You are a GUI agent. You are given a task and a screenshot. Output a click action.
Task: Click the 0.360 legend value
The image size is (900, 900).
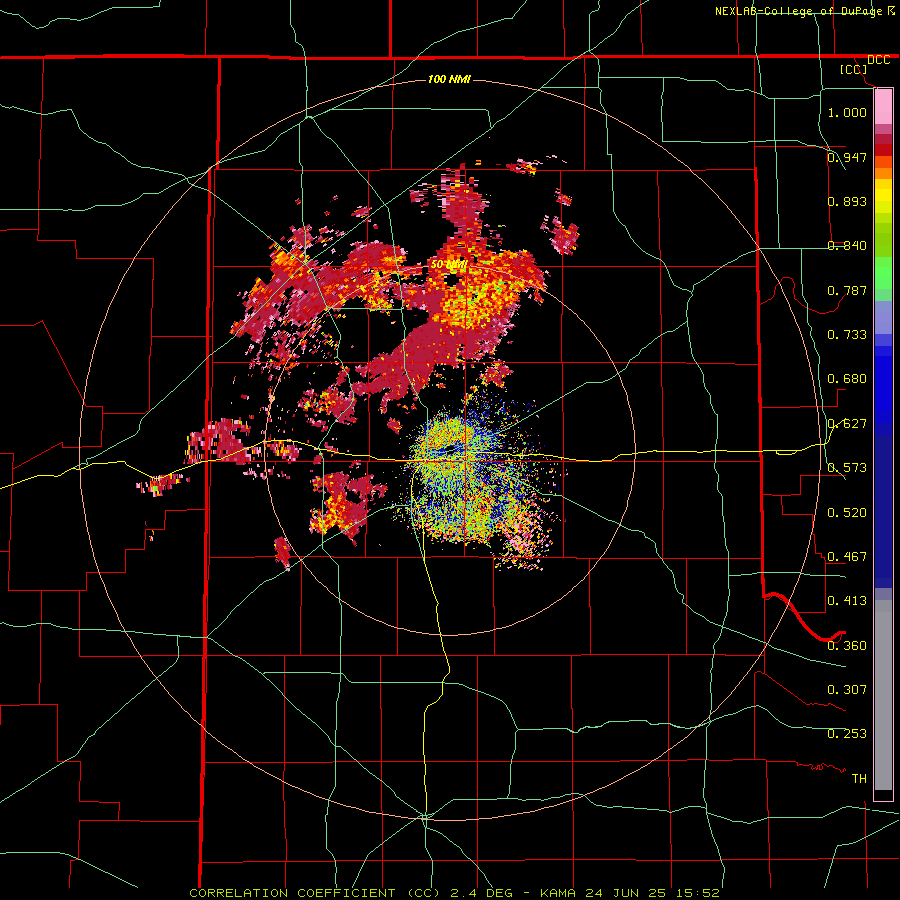click(x=847, y=645)
